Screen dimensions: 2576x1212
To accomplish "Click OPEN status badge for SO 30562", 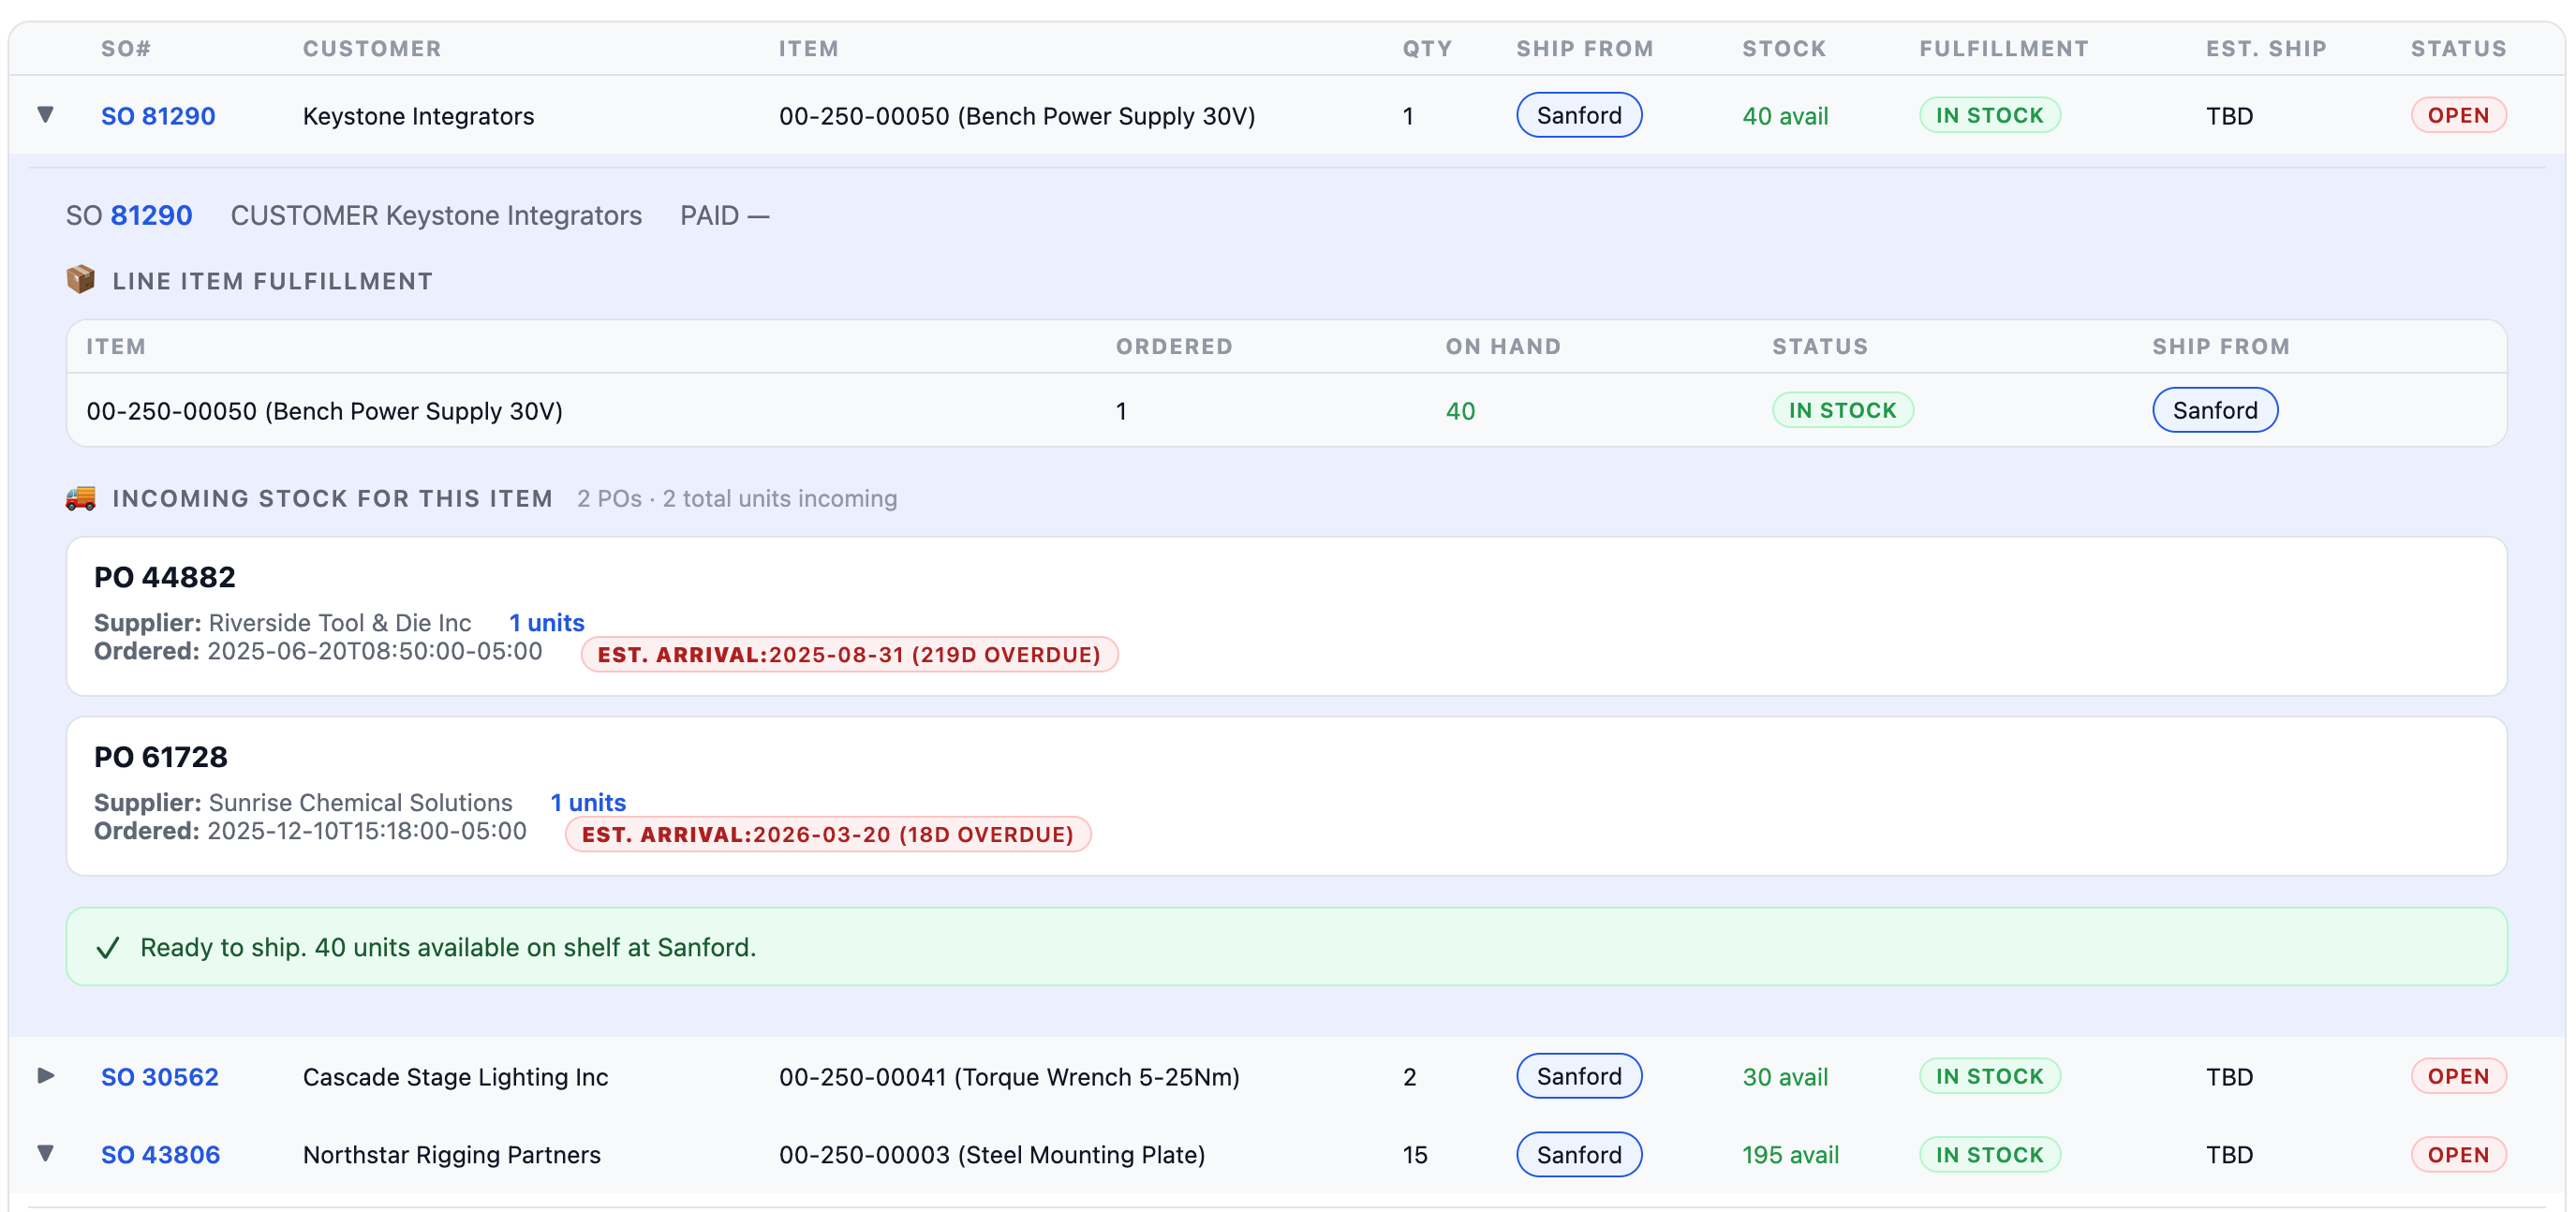I will (2459, 1077).
